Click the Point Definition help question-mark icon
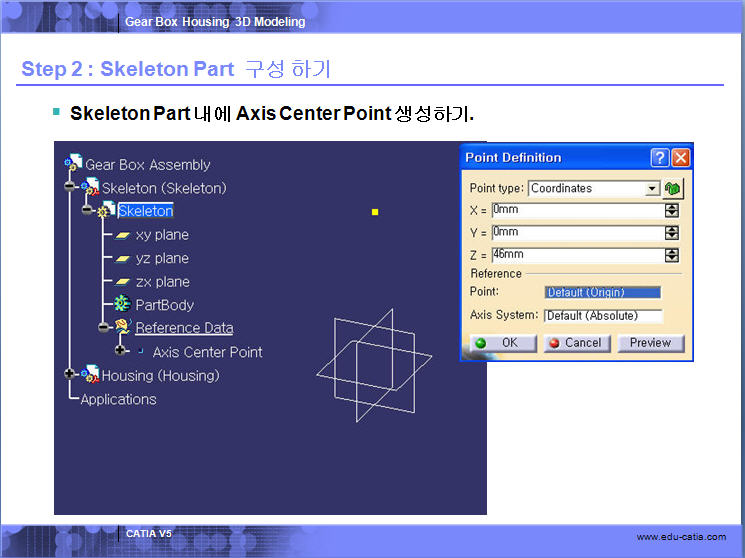 click(x=659, y=158)
